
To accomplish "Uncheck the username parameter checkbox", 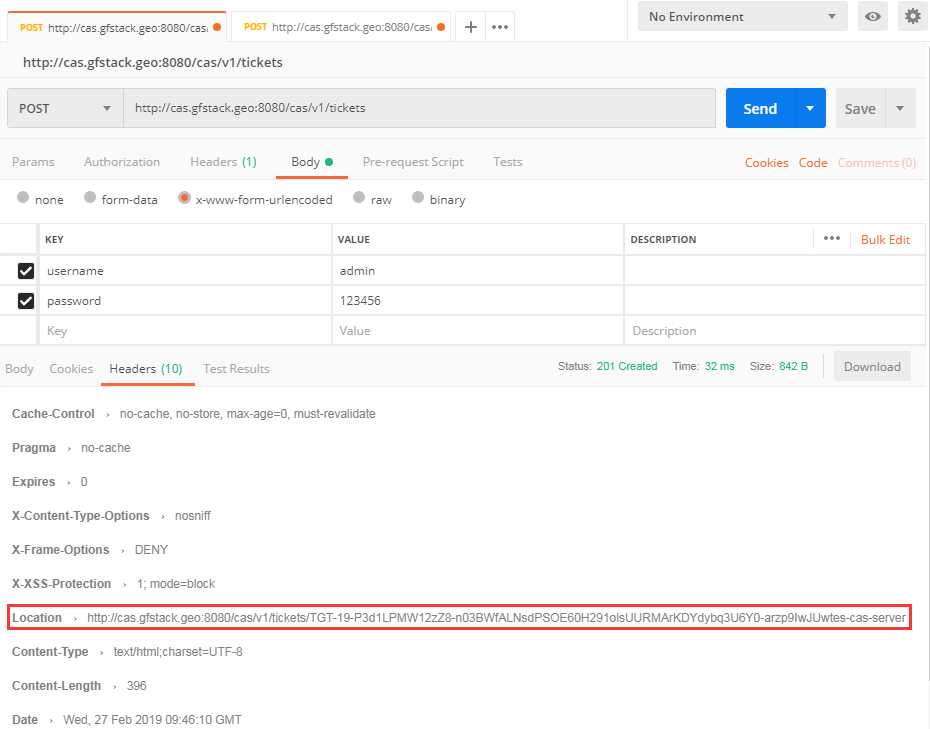I will [26, 271].
